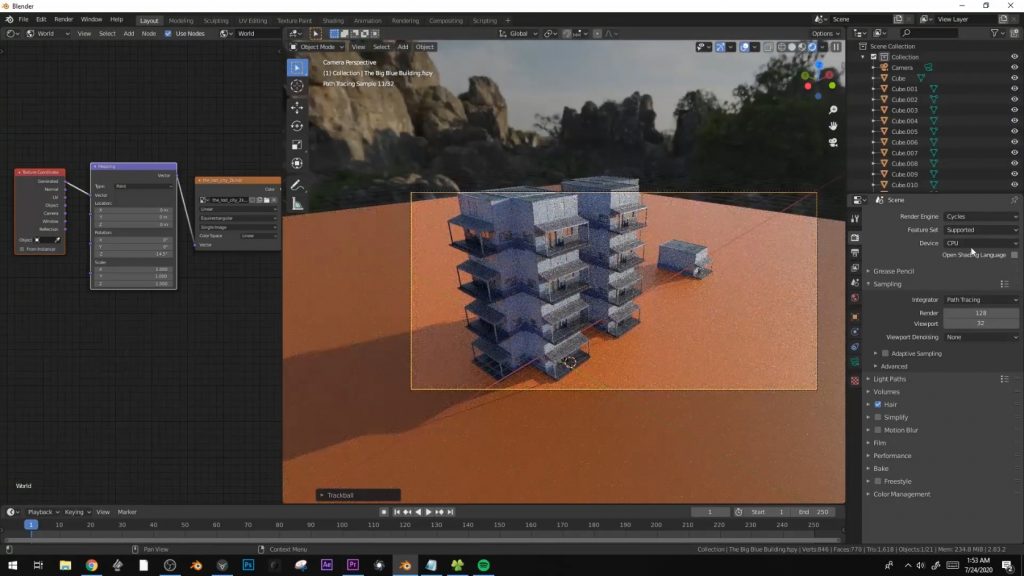
Task: Enable the Motion Blur checkbox
Action: pos(878,430)
